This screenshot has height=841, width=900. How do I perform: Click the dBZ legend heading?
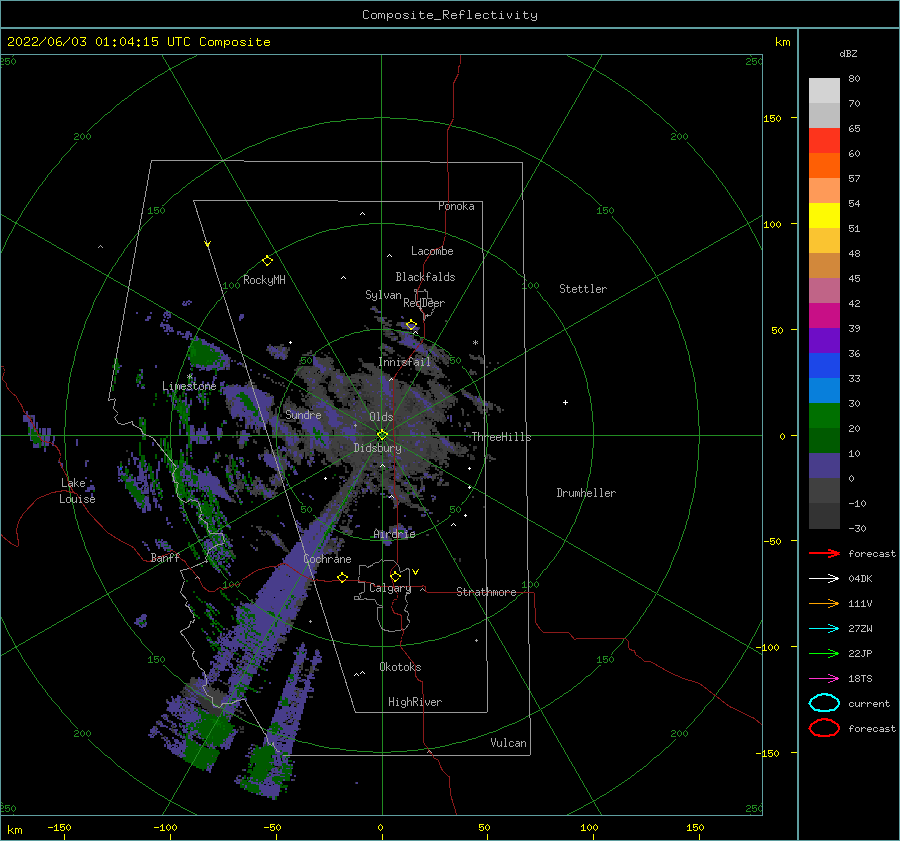(x=848, y=53)
